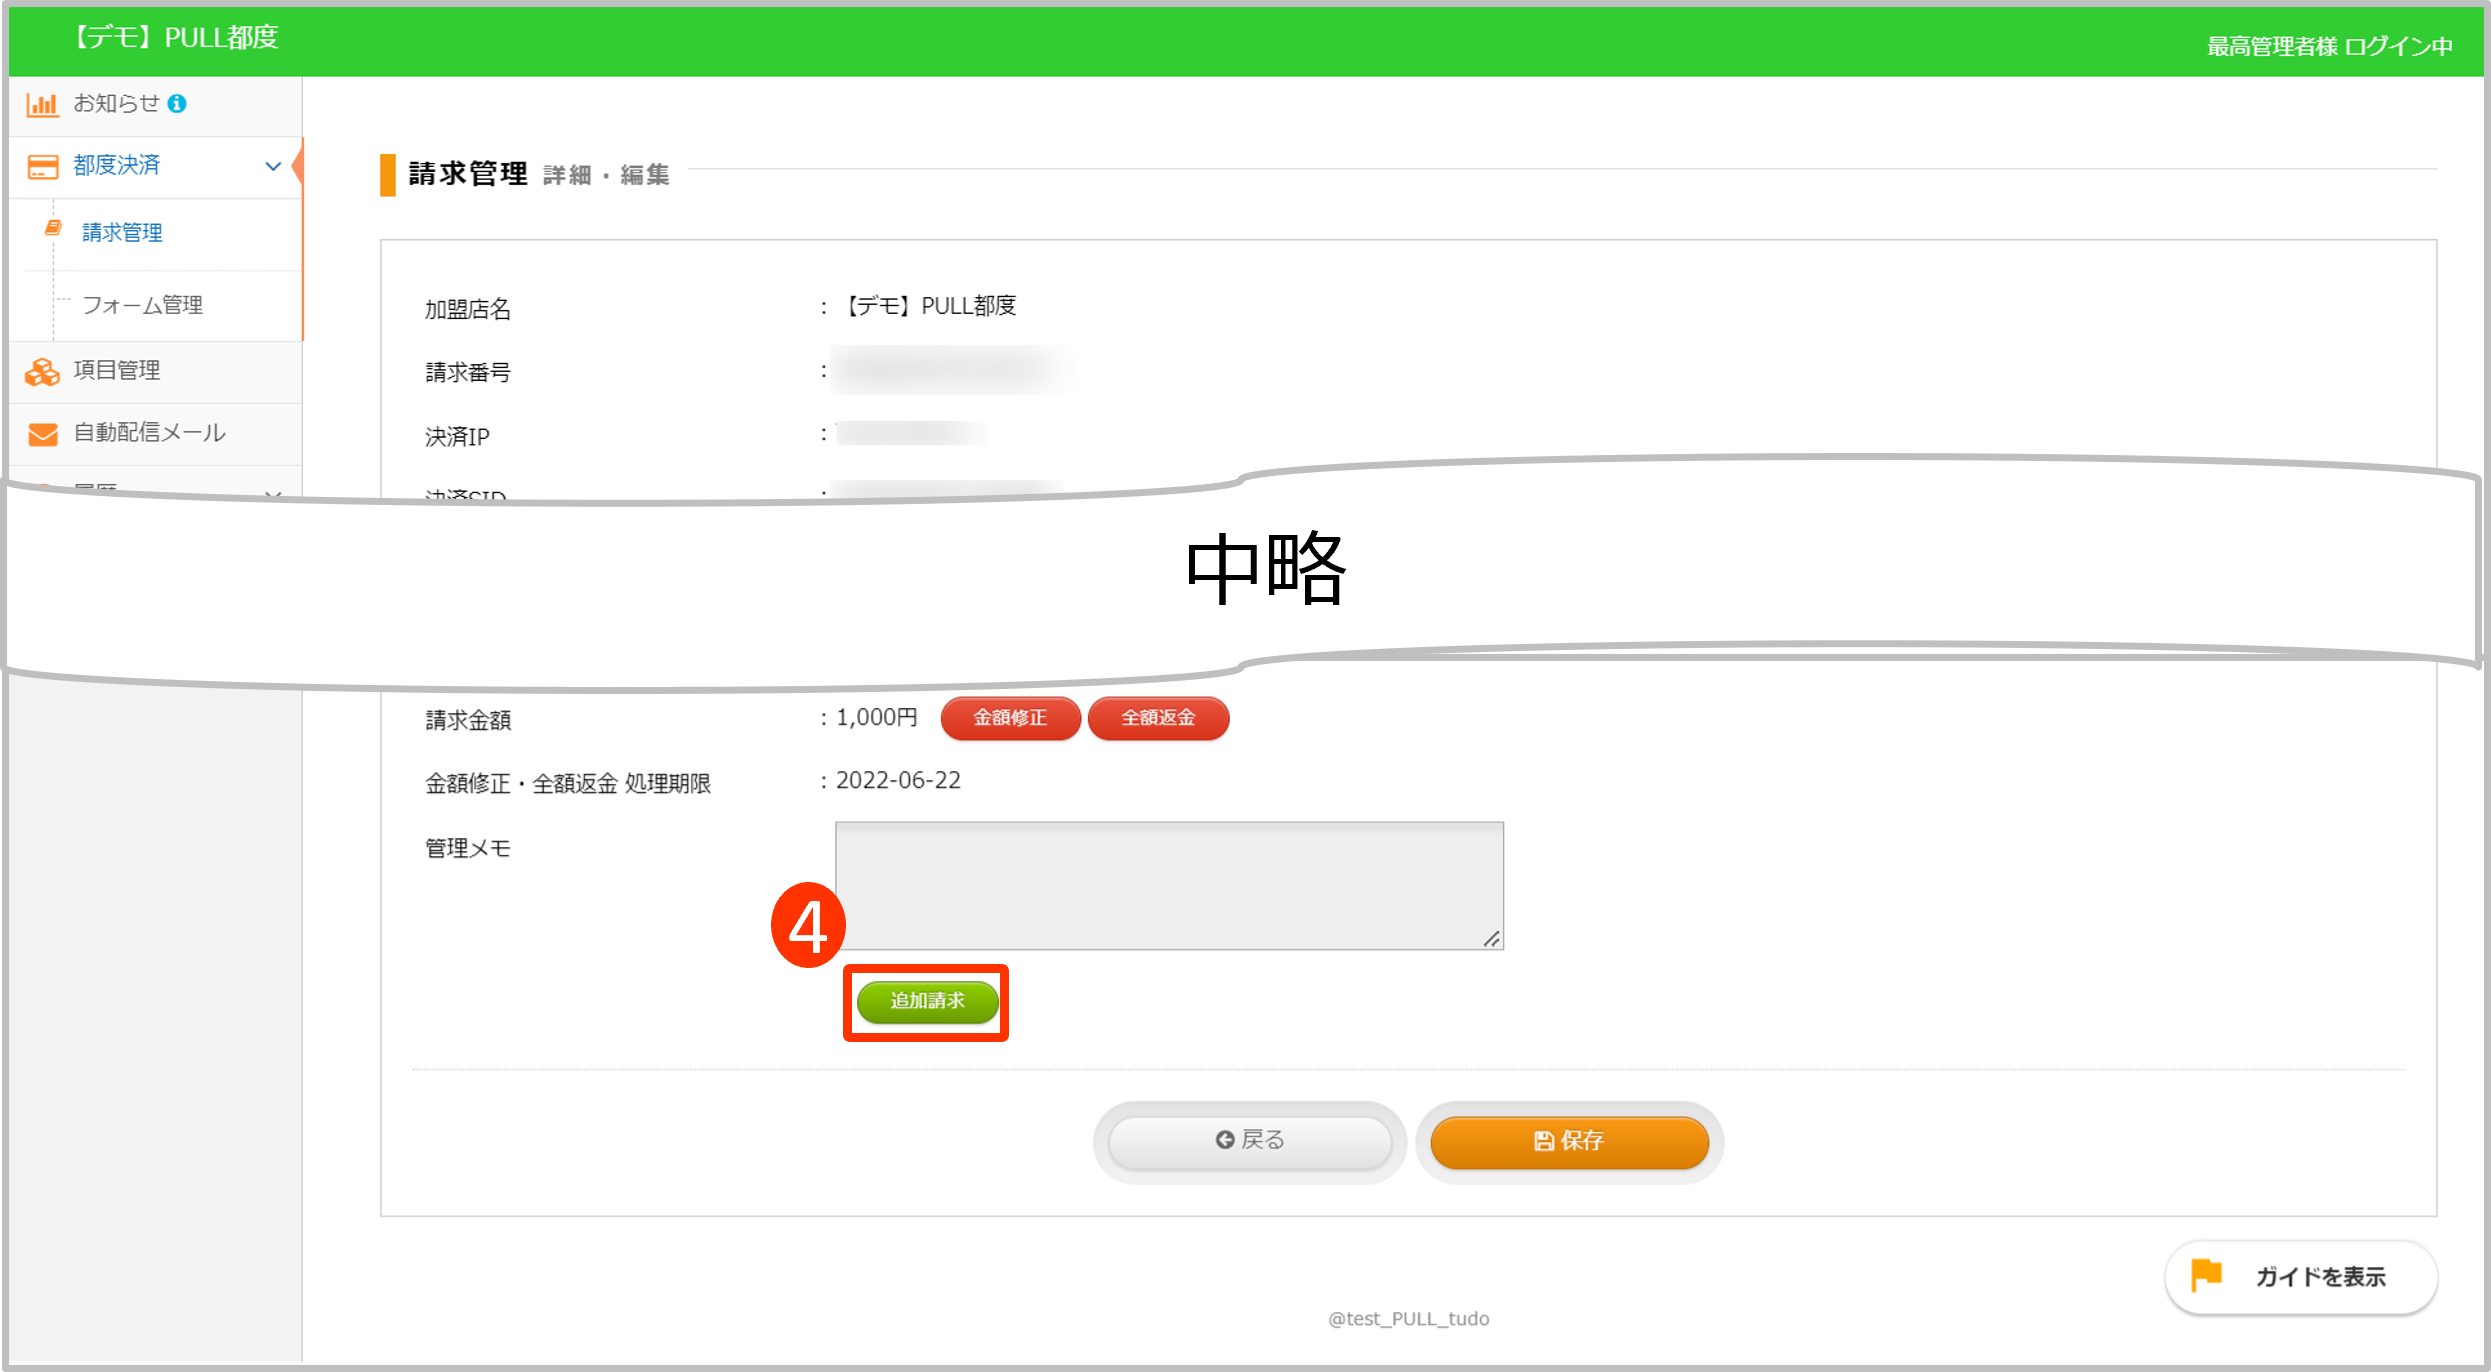
Task: Select 項目管理 menu item
Action: click(x=116, y=371)
